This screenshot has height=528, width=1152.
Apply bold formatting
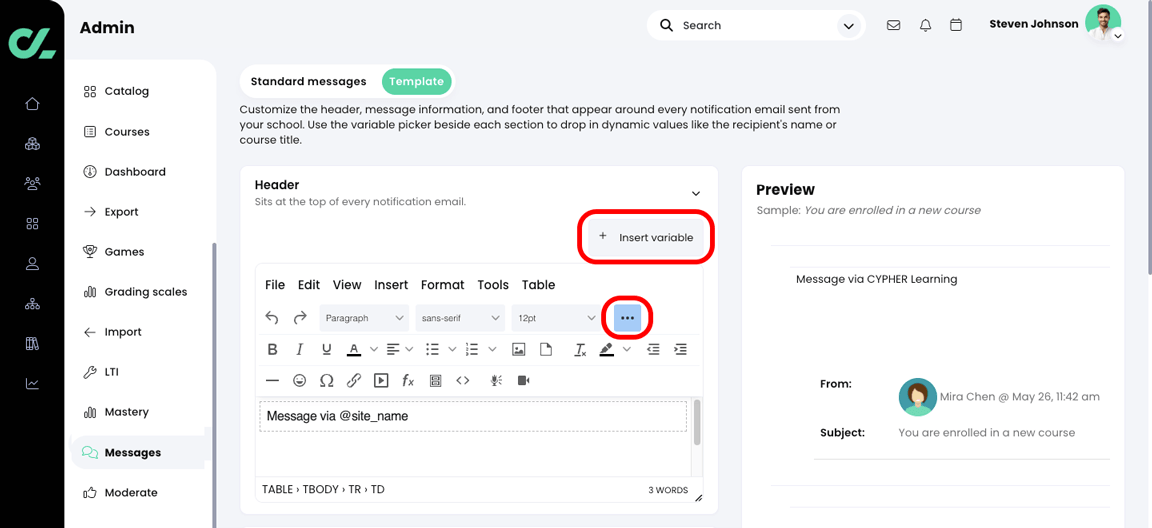(x=272, y=350)
